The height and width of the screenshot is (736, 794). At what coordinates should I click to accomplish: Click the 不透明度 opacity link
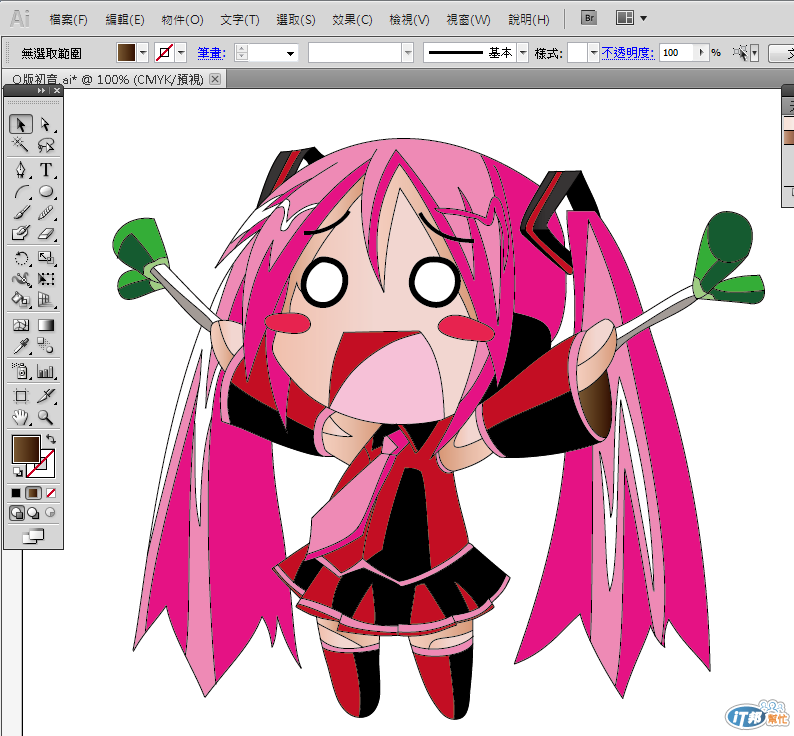[x=628, y=53]
